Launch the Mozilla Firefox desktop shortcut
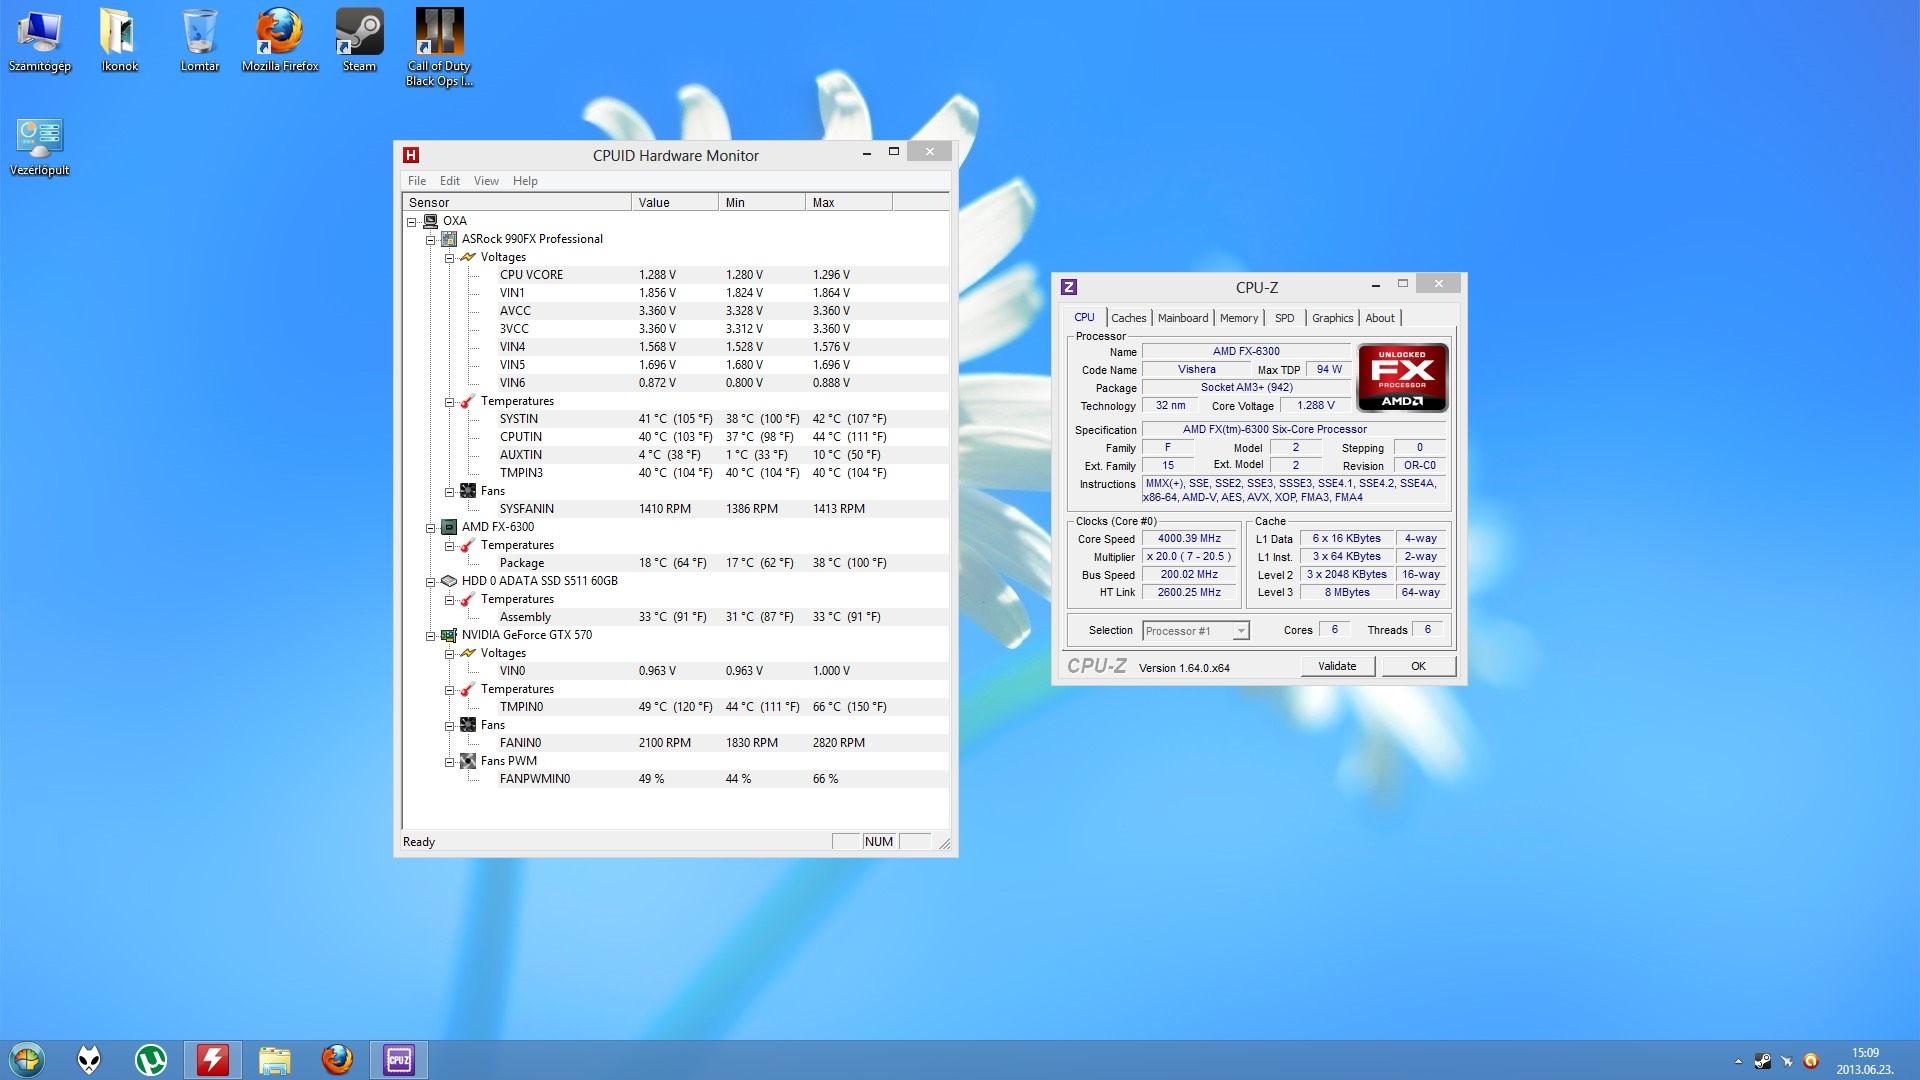Viewport: 1920px width, 1080px height. coord(280,40)
